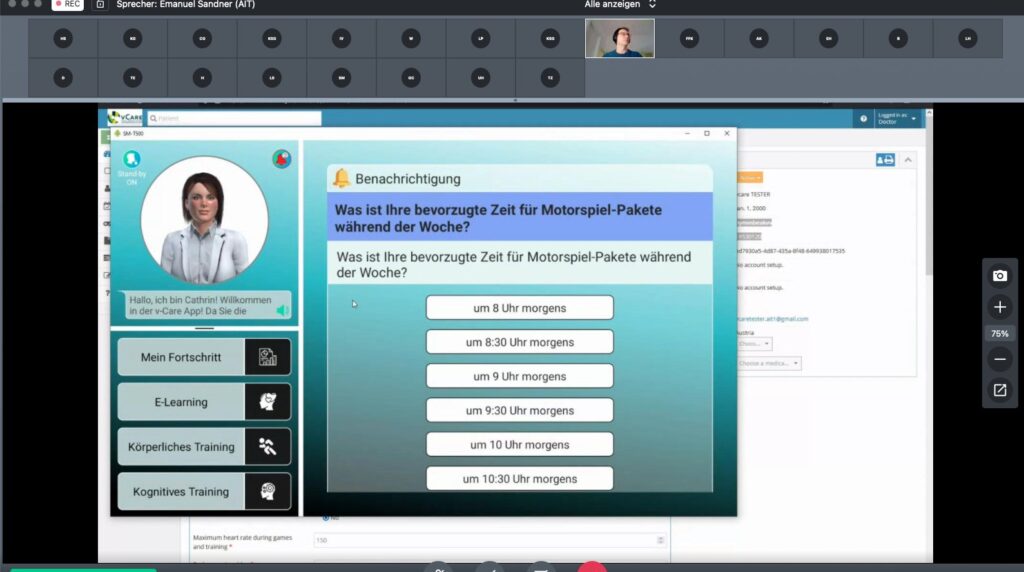Click the patient print card icon

click(885, 160)
